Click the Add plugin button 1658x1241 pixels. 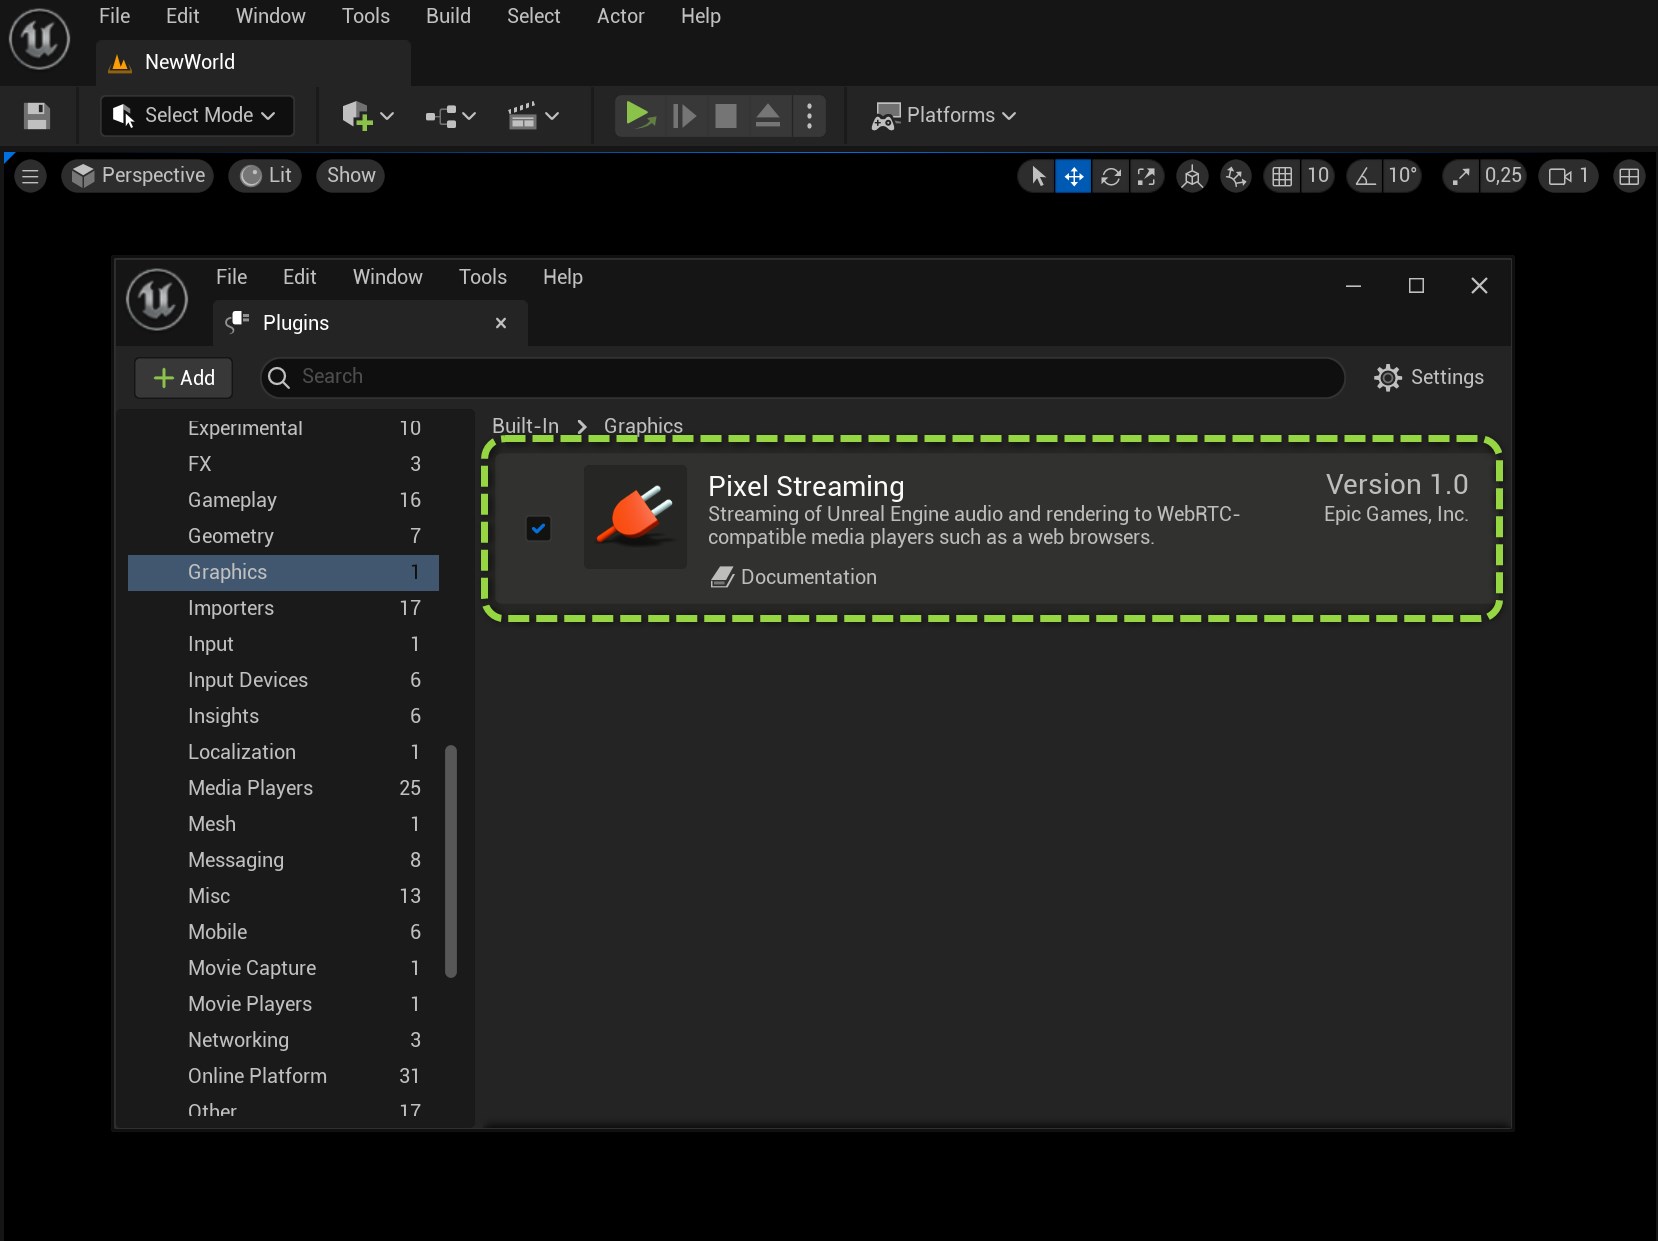(x=184, y=378)
